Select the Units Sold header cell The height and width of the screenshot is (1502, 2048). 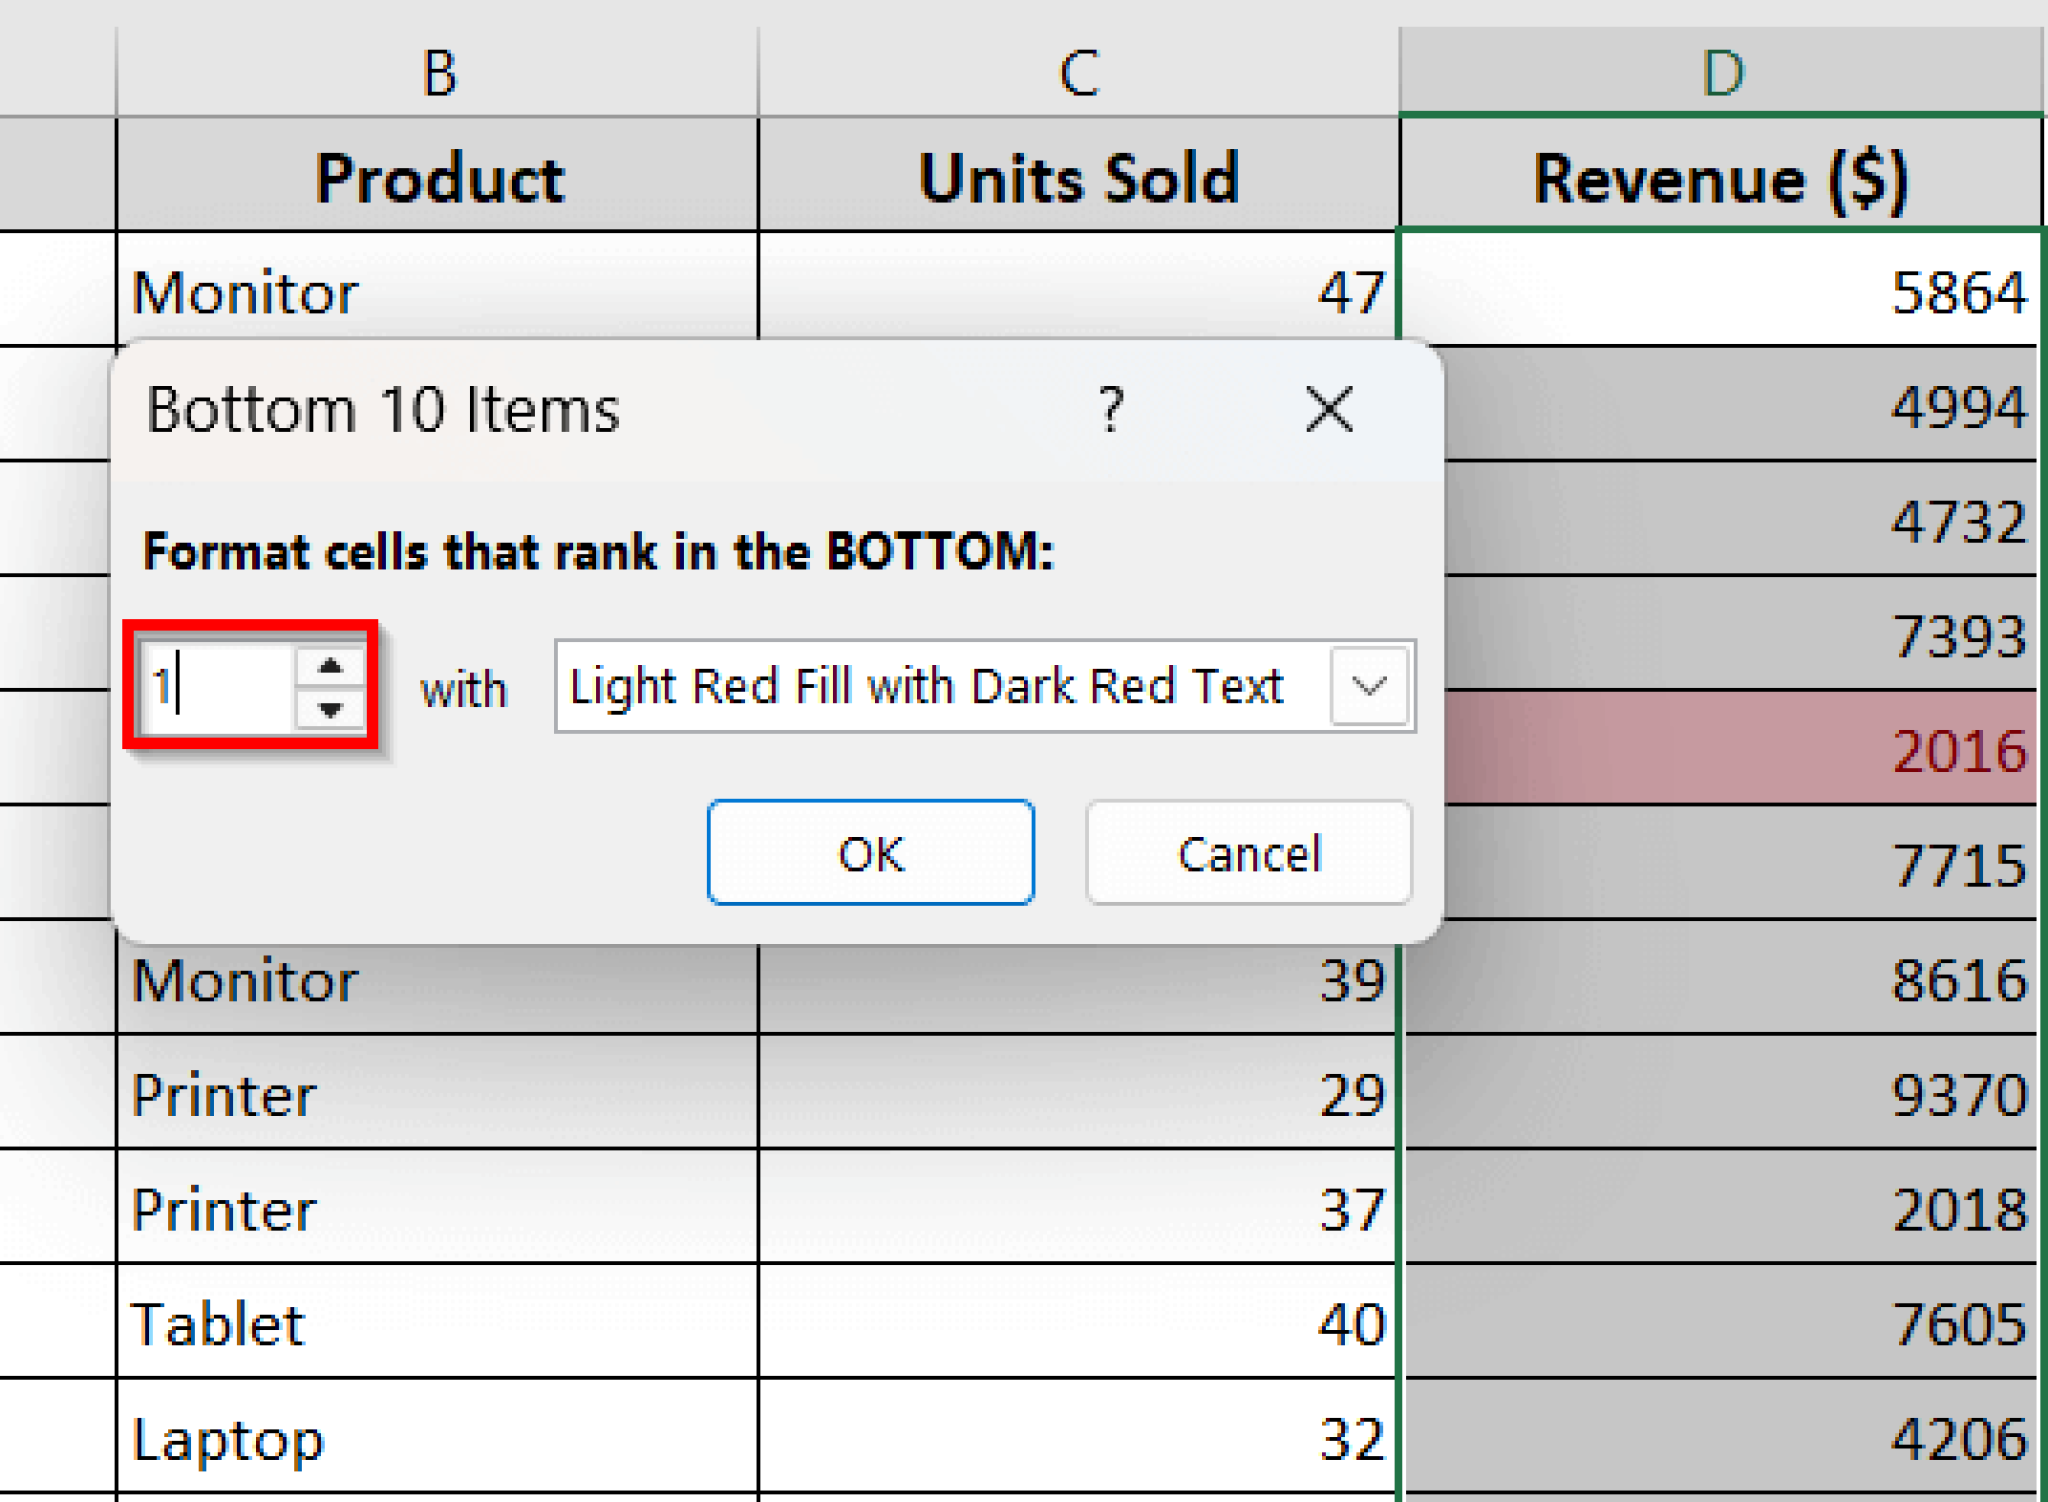click(x=1078, y=177)
